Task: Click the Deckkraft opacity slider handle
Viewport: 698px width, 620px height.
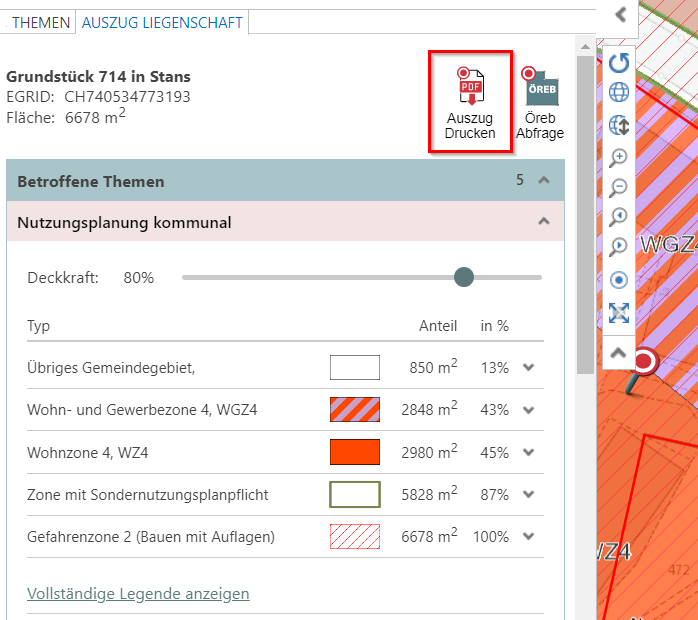Action: point(463,277)
